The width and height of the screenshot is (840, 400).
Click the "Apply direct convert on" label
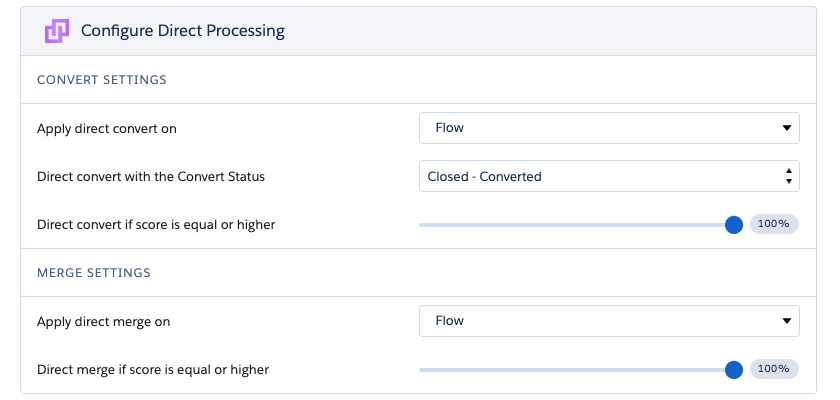pyautogui.click(x=107, y=129)
